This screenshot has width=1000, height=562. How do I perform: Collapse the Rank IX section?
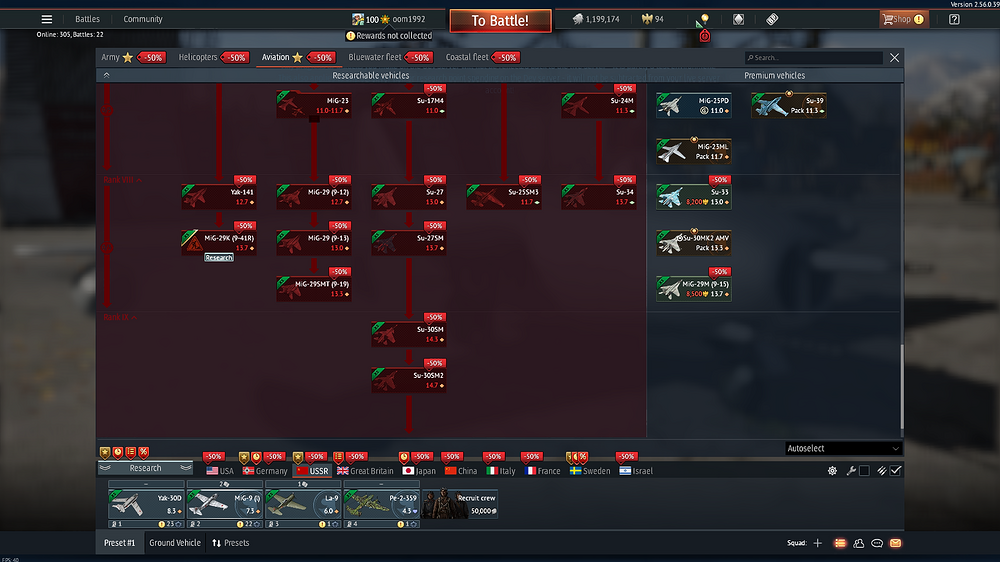120,317
